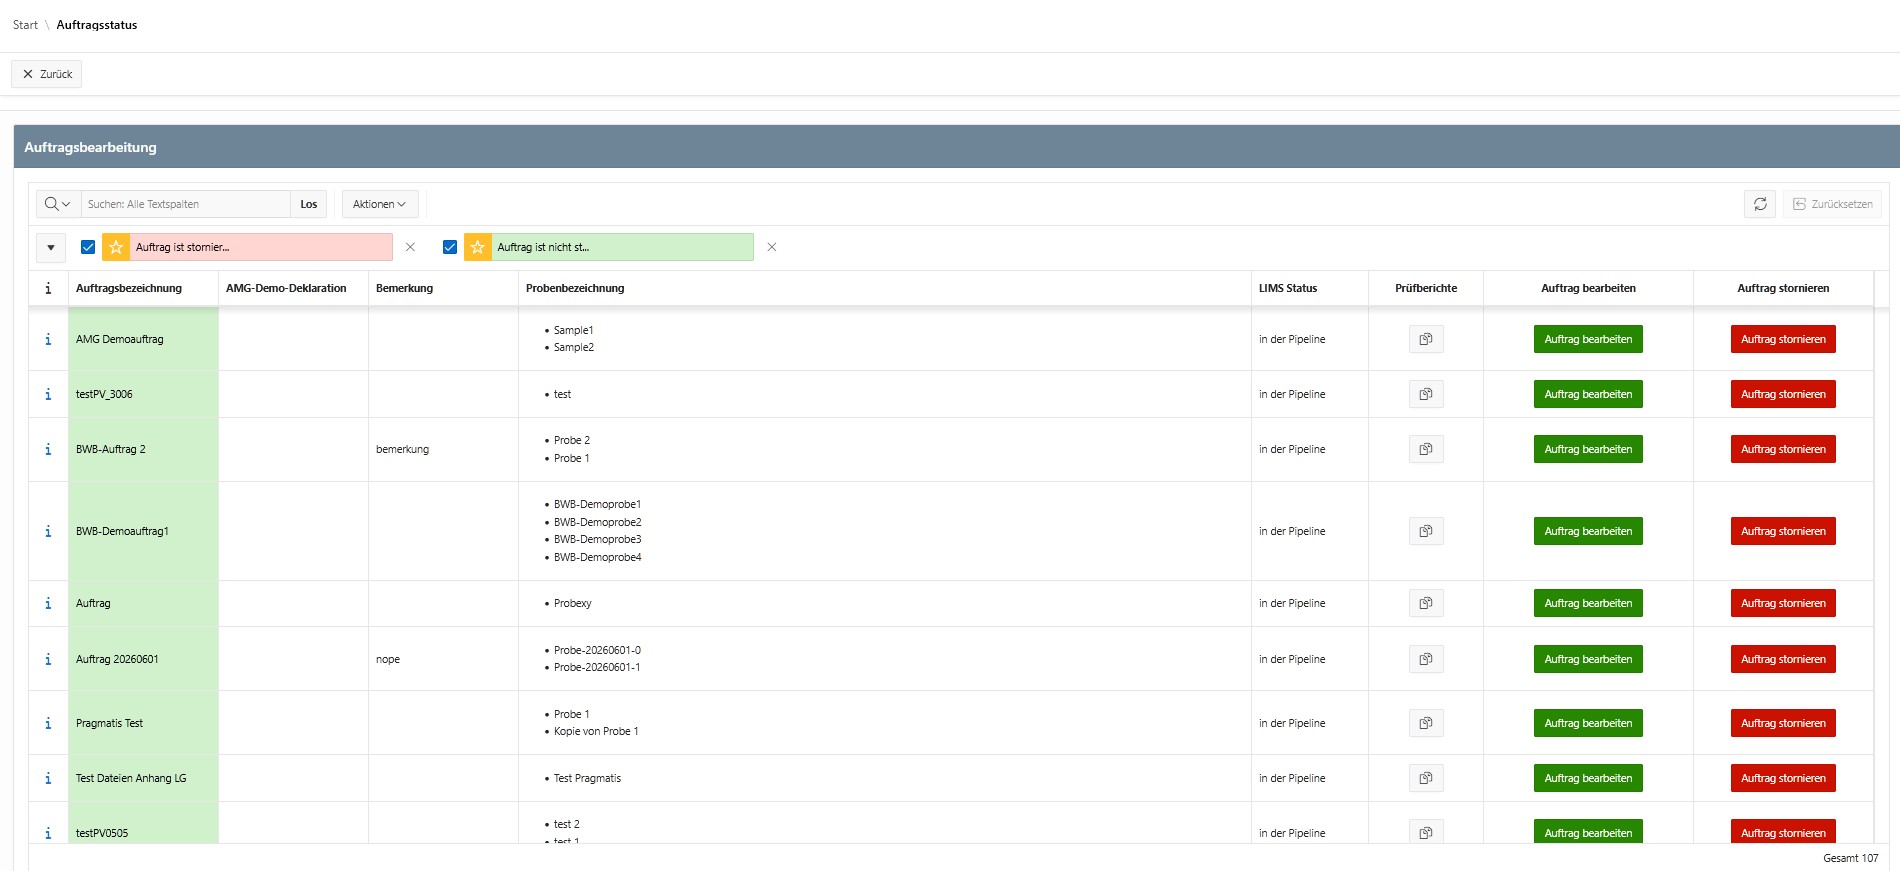The width and height of the screenshot is (1900, 871).
Task: Open Prüfberichte icon for testPV_3006
Action: 1426,394
